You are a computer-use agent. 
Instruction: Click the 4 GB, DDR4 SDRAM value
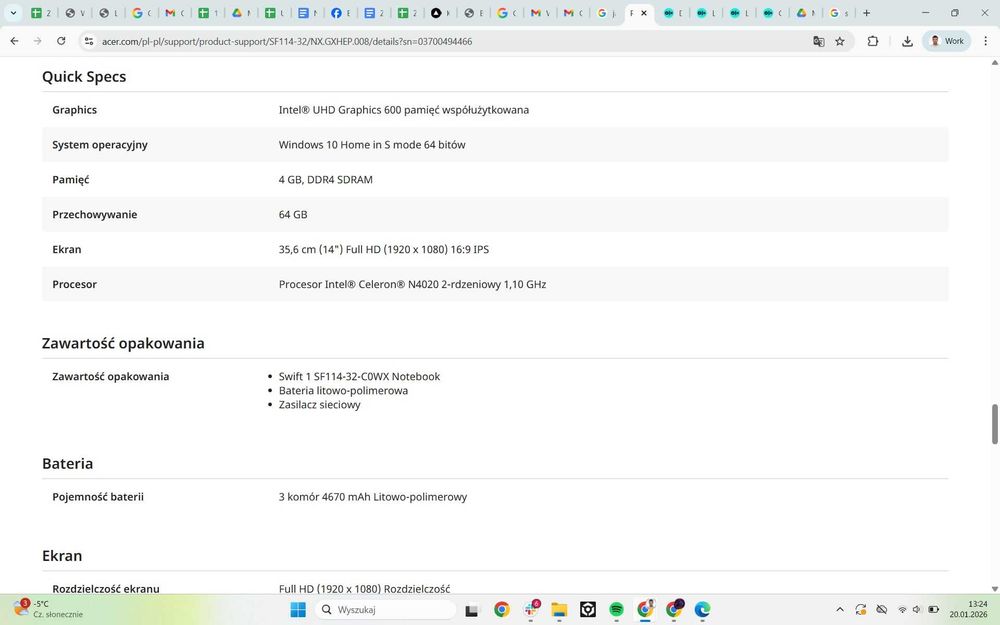[x=325, y=180]
